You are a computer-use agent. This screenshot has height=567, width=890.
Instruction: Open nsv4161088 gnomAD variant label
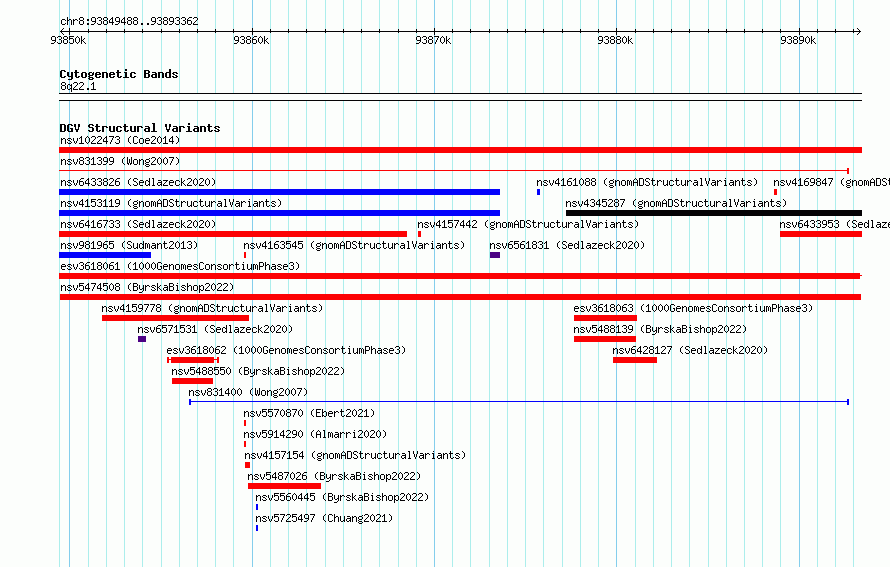(647, 182)
